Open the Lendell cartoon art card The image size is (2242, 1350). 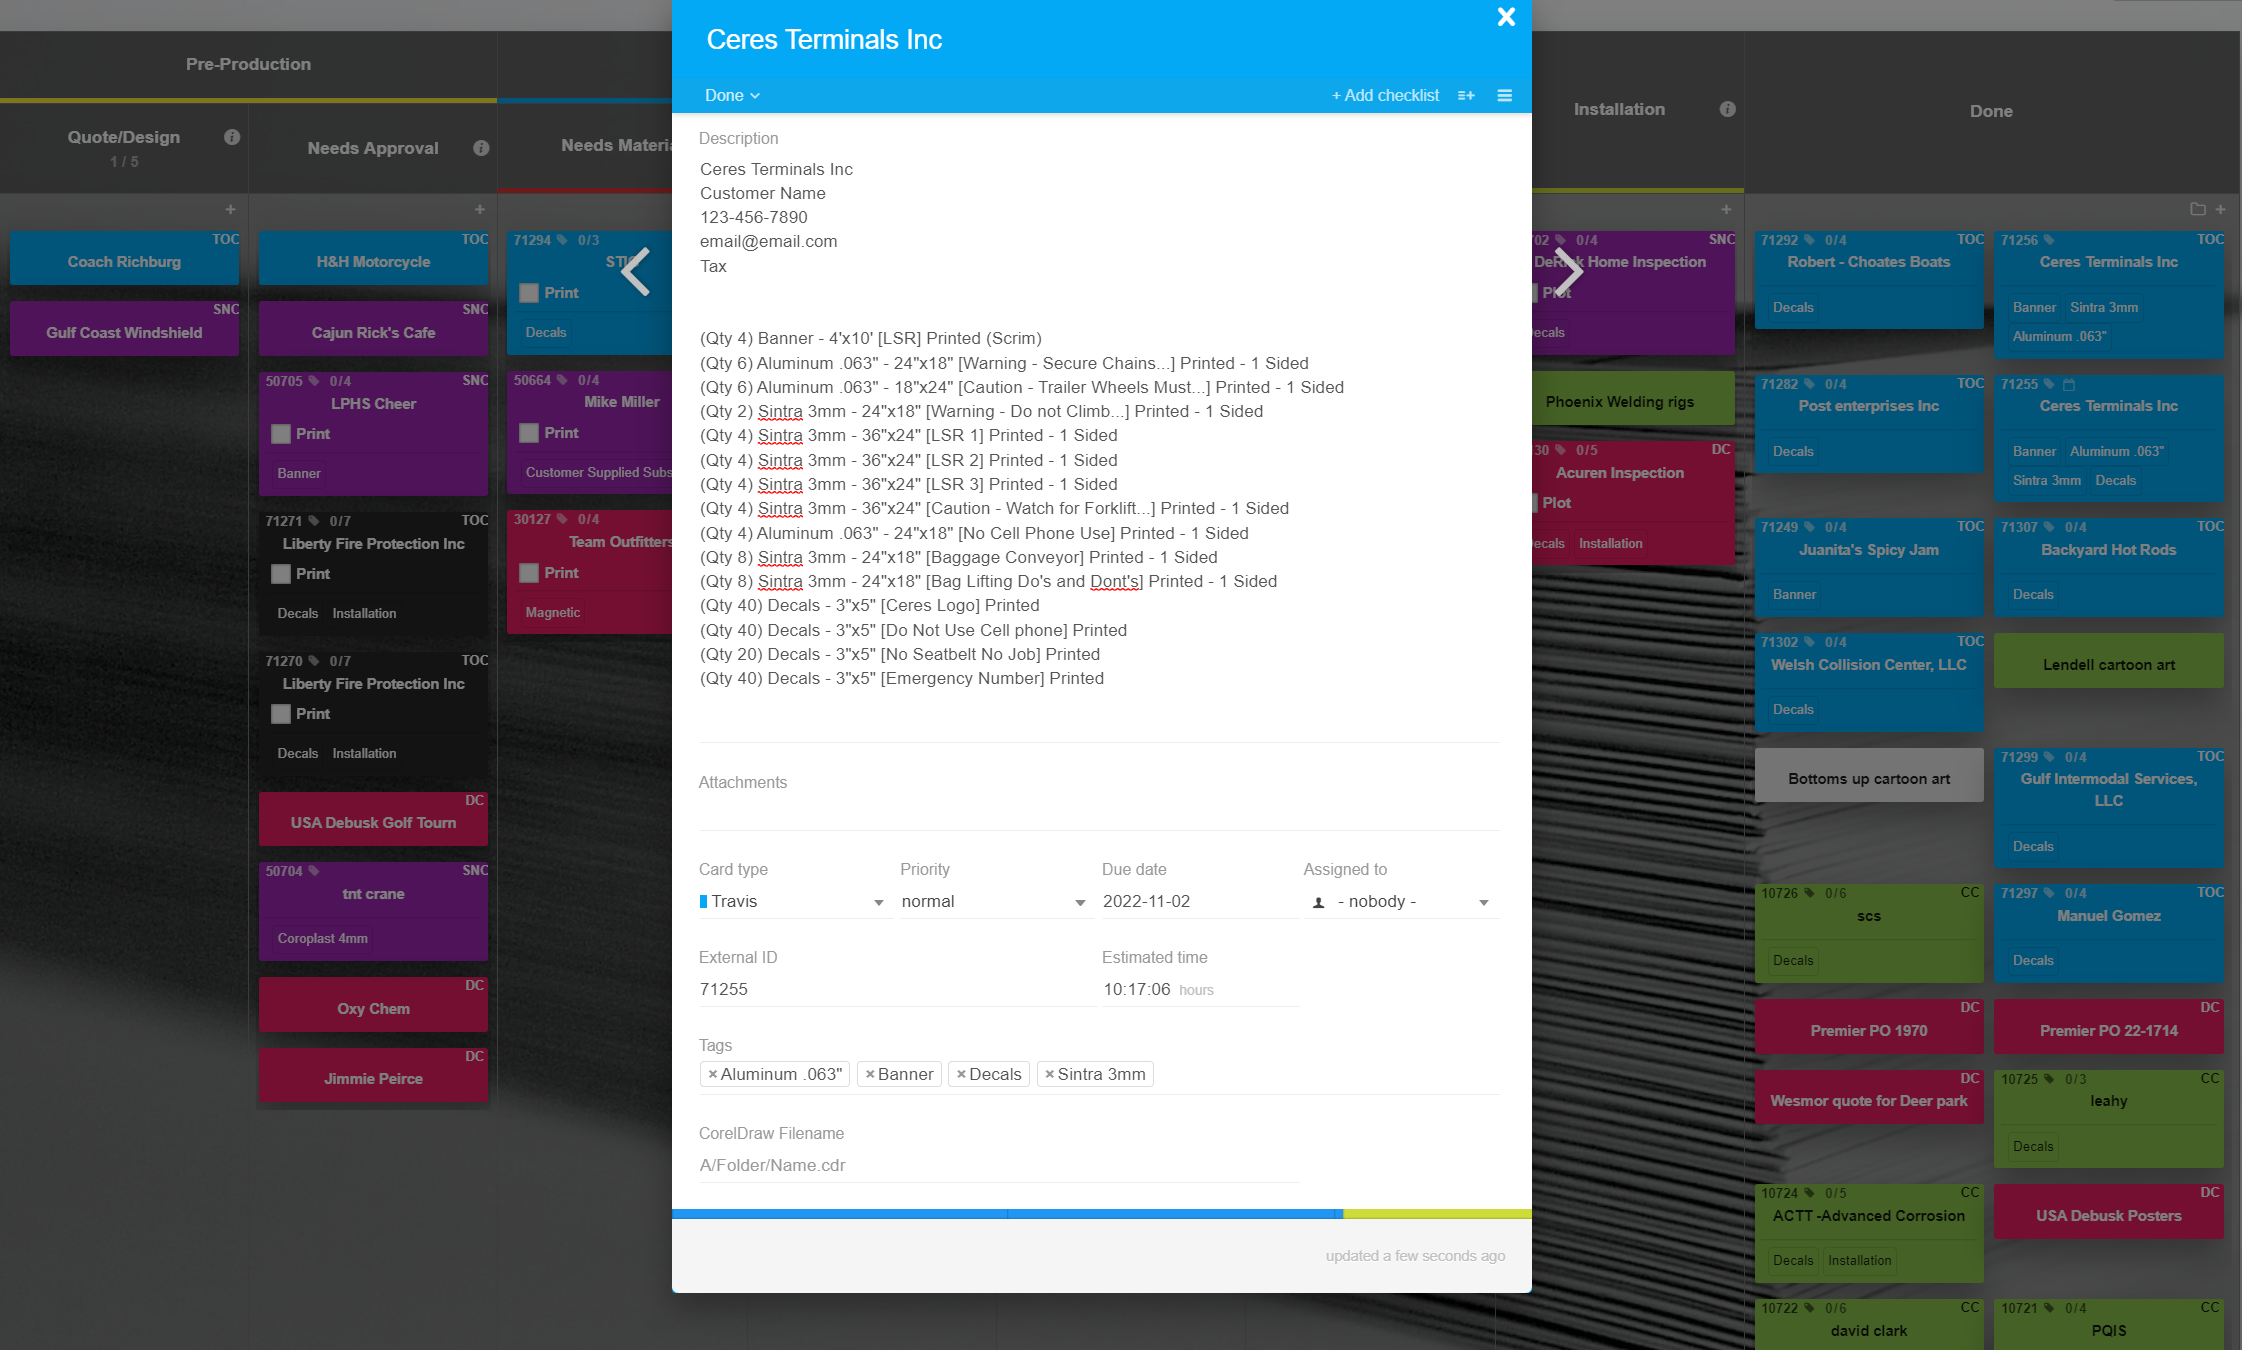[2109, 662]
